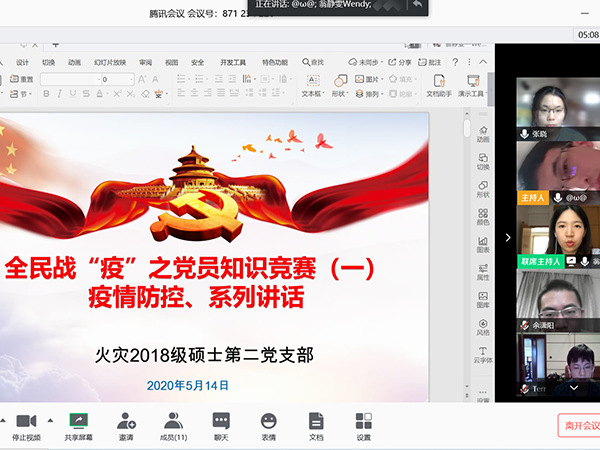Click the 批注 comment icon in ribbon

[429, 62]
